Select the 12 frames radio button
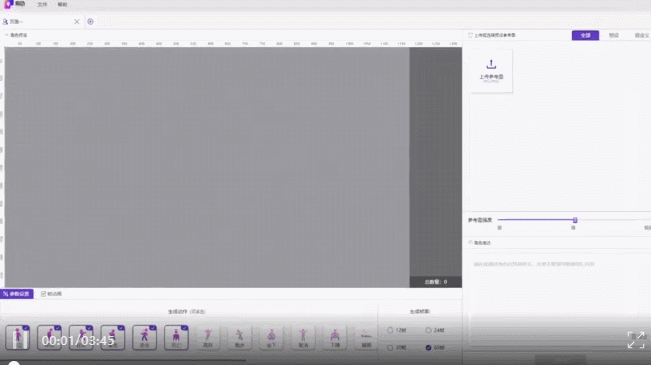651x365 pixels. 390,330
